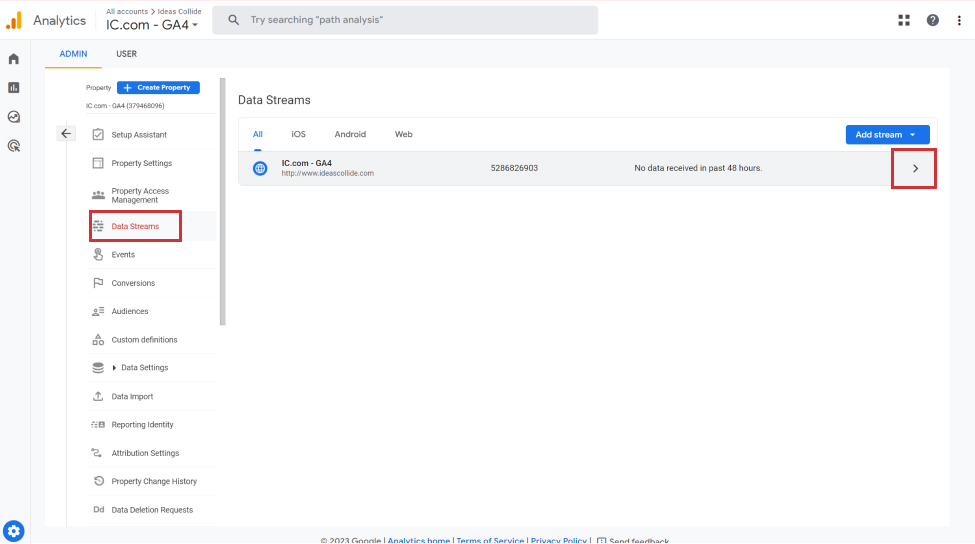Viewport: 975px width, 544px height.
Task: Open the IC.com - GA4 stream chevron
Action: click(915, 168)
